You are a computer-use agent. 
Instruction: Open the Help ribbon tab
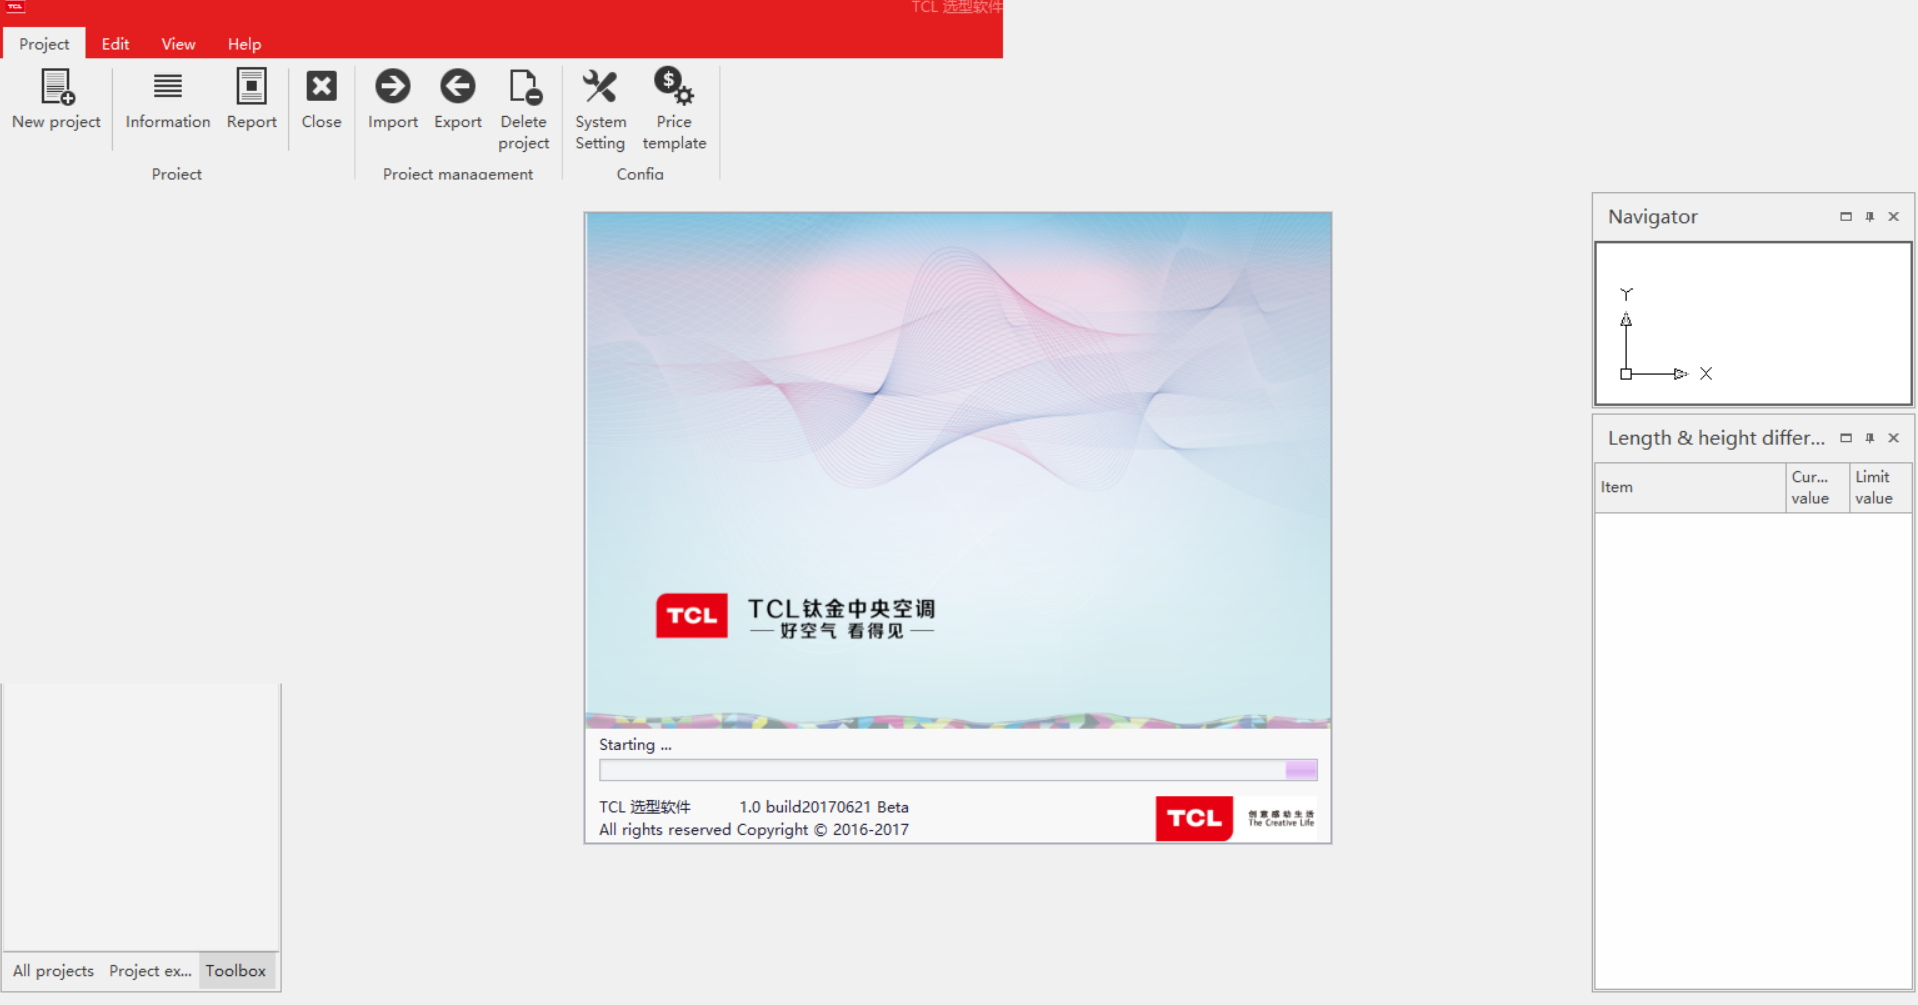pyautogui.click(x=244, y=44)
